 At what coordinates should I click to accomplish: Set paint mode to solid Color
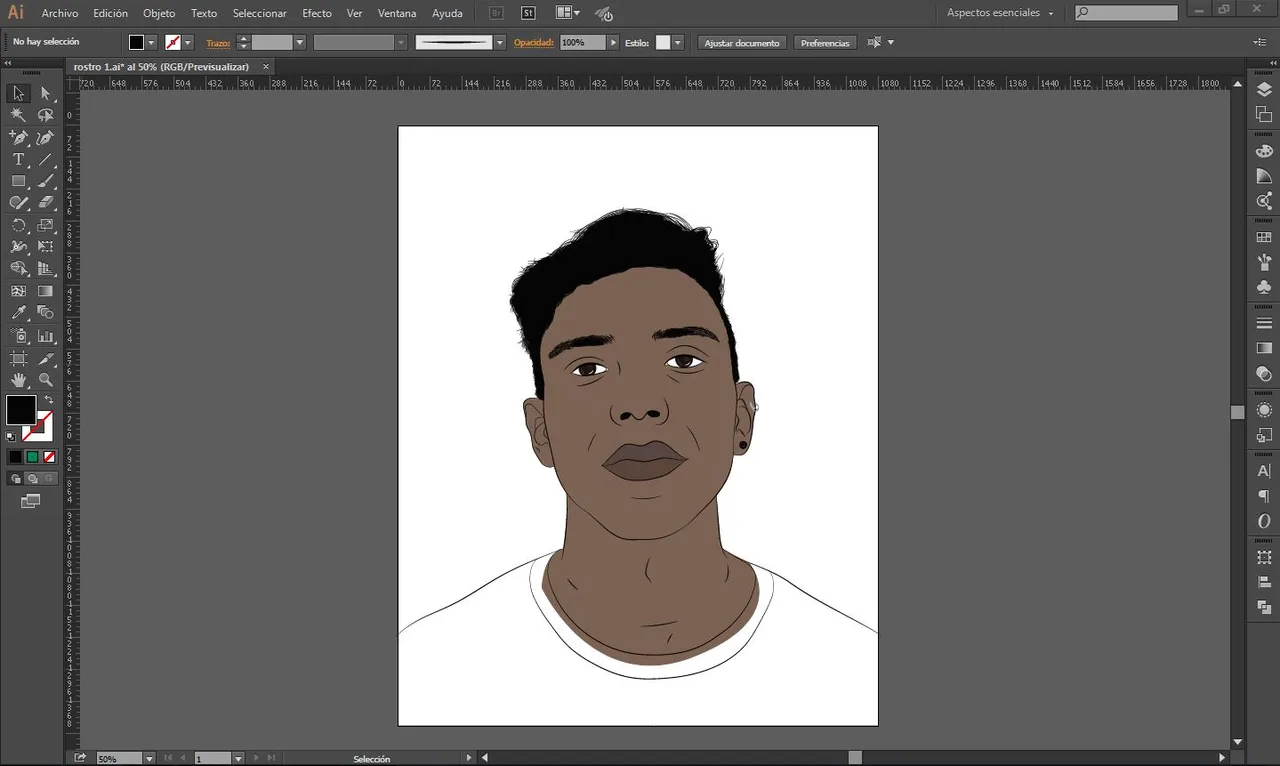15,457
